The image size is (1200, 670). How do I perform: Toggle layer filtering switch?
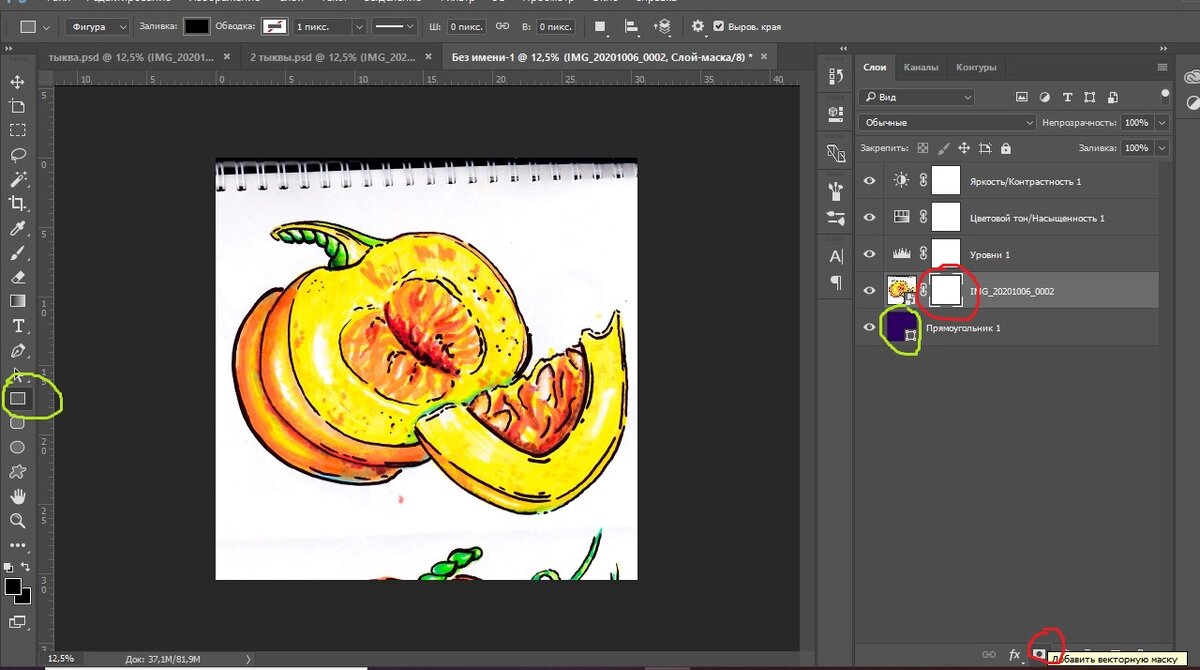coord(1165,97)
